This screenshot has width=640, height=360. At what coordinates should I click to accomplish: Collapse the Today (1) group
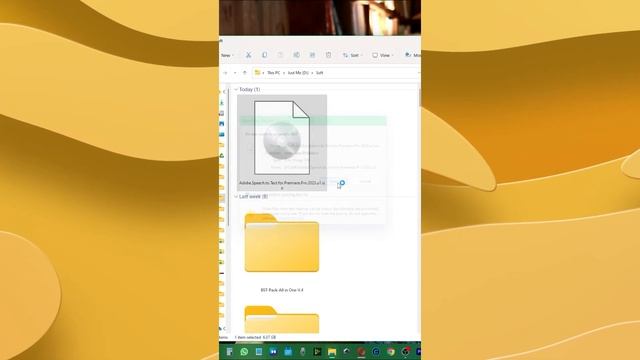coord(236,89)
